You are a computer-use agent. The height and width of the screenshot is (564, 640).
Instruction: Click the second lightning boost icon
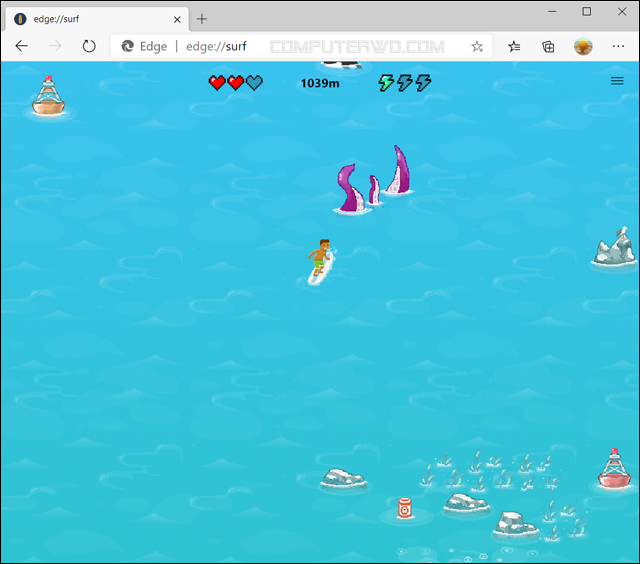404,83
